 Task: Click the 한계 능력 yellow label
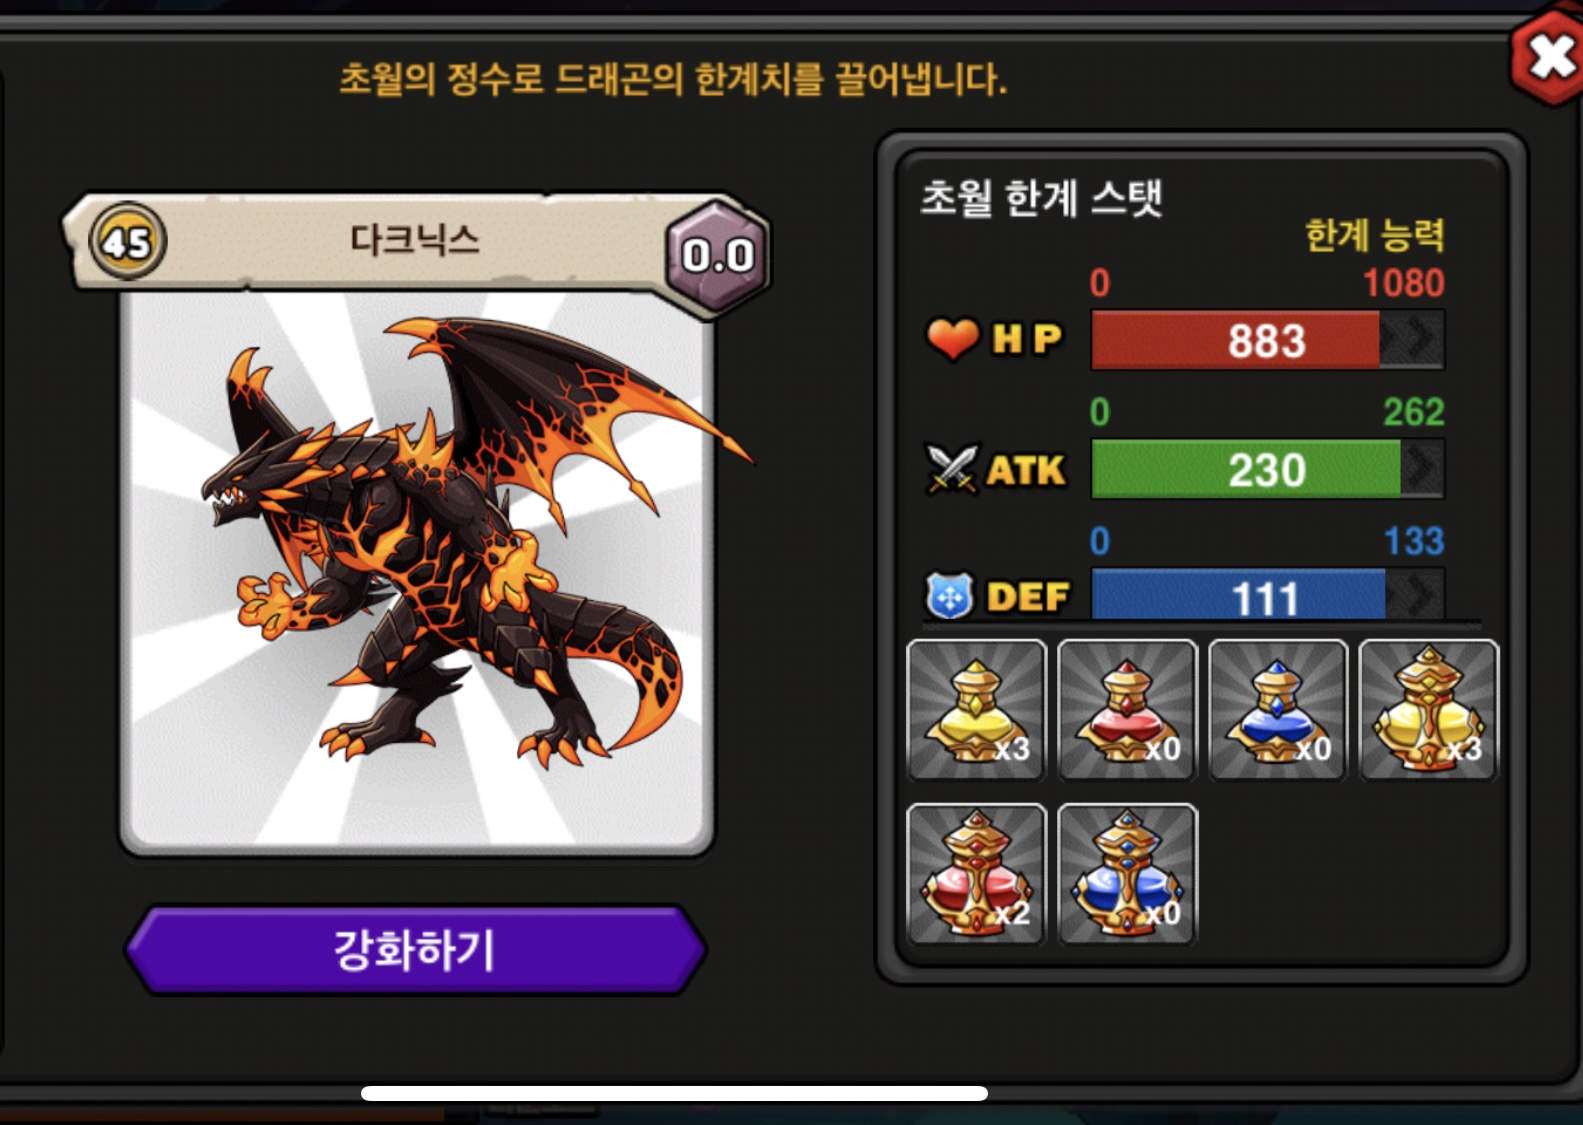(1375, 236)
